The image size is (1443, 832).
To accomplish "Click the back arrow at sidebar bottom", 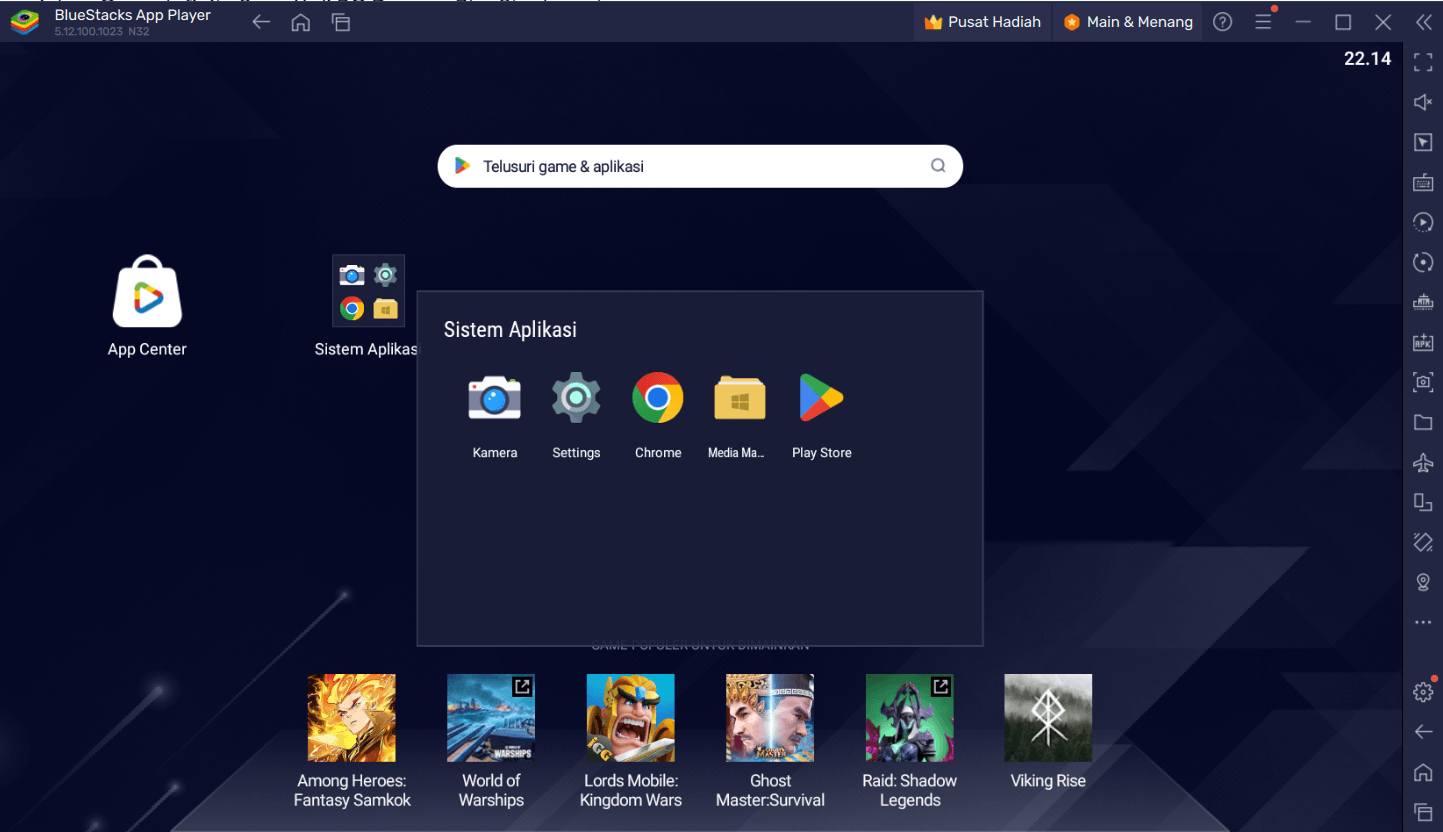I will pyautogui.click(x=1423, y=732).
